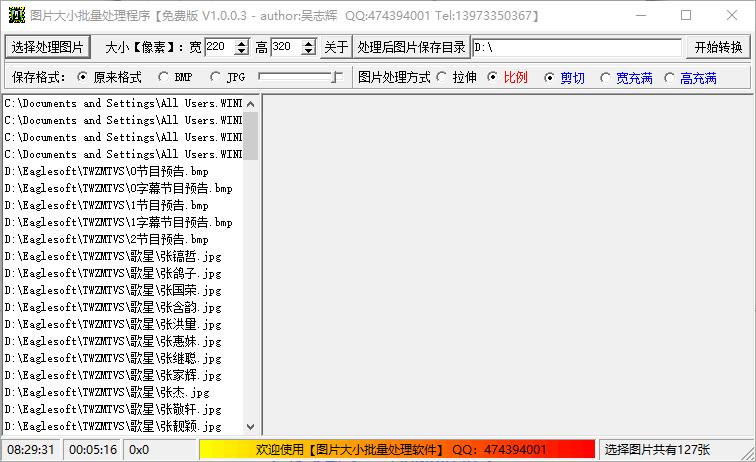The width and height of the screenshot is (756, 462).
Task: Select file 张惠妹.jpg
Action: (123, 341)
